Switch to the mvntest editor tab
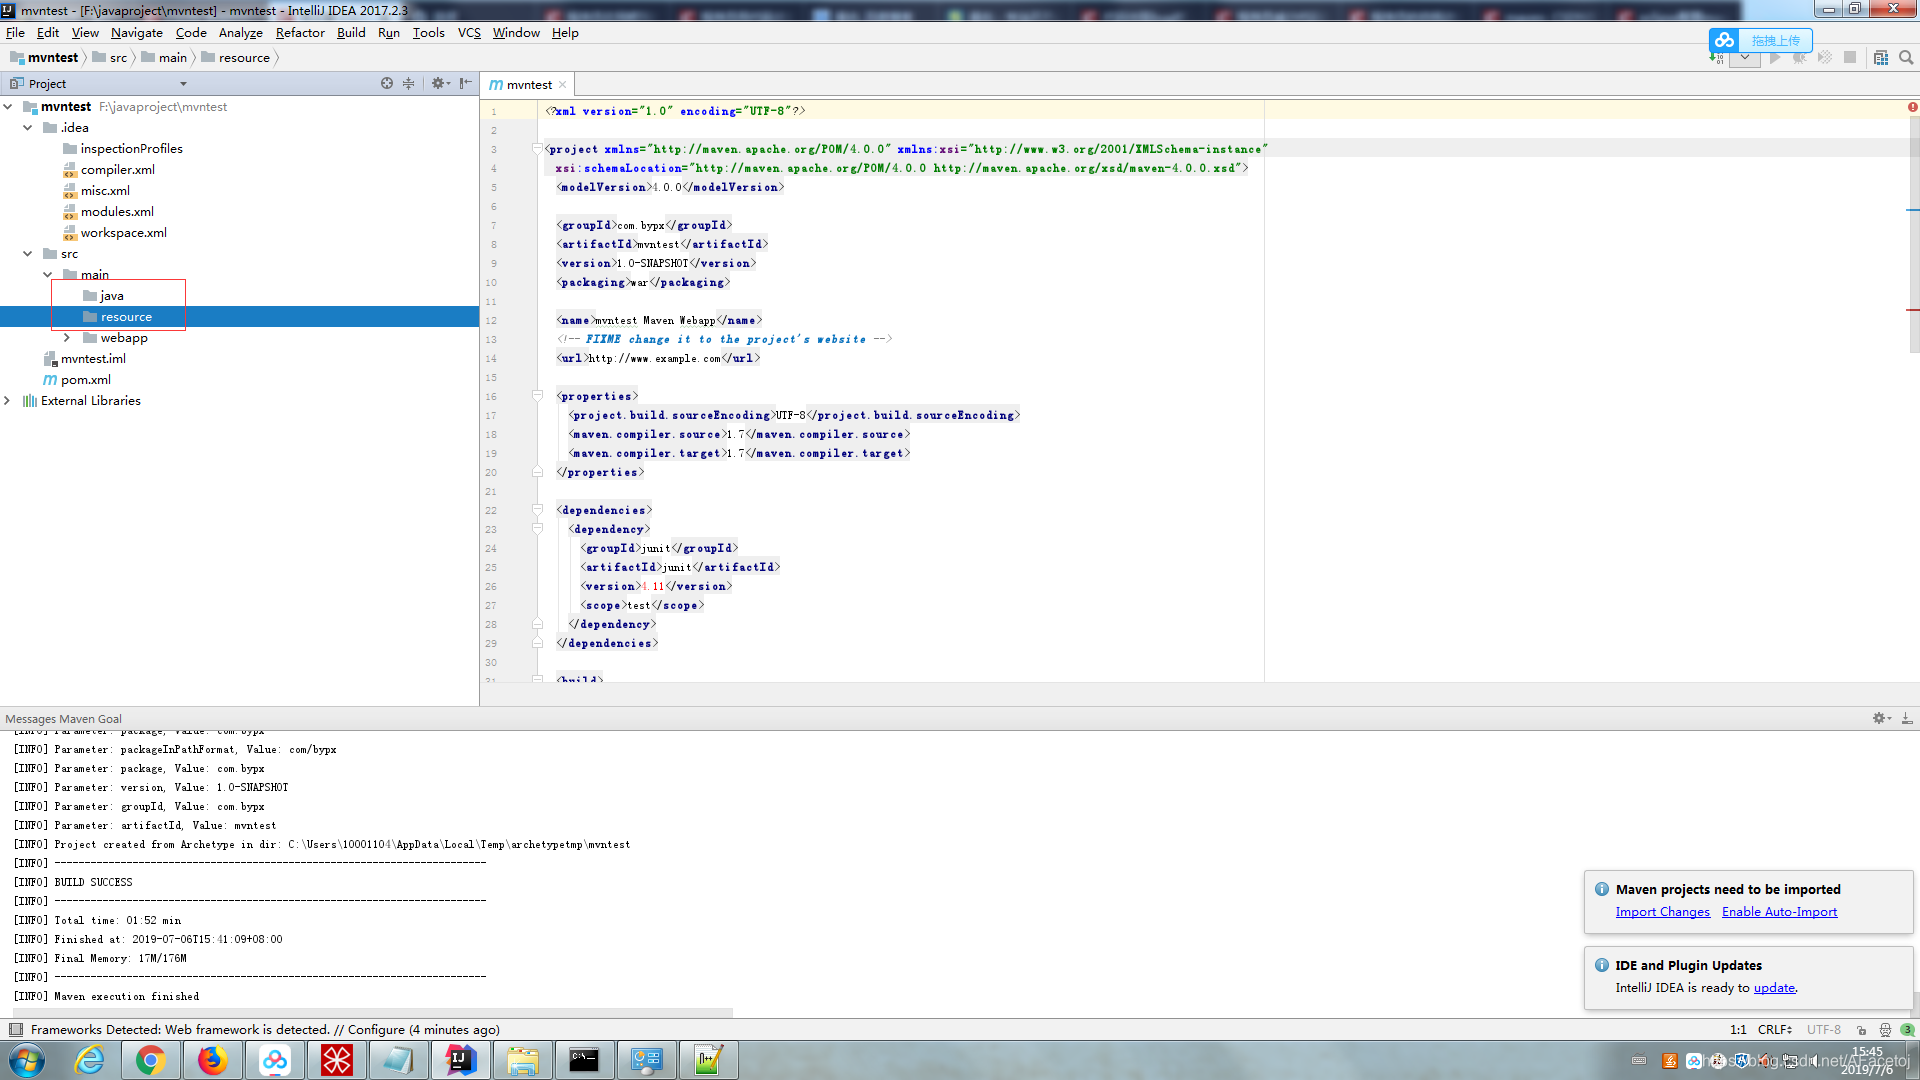The height and width of the screenshot is (1080, 1920). pos(528,85)
